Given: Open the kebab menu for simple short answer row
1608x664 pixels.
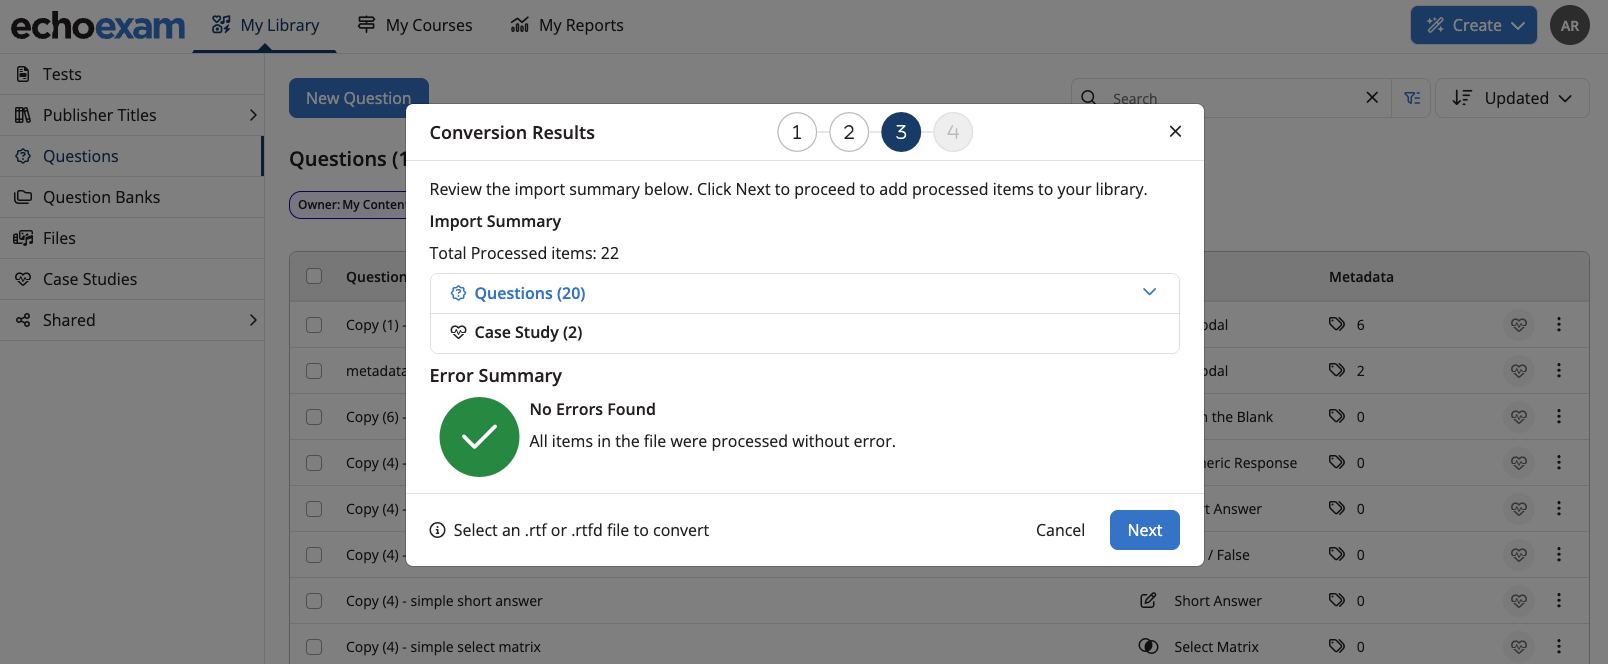Looking at the screenshot, I should click(1558, 600).
